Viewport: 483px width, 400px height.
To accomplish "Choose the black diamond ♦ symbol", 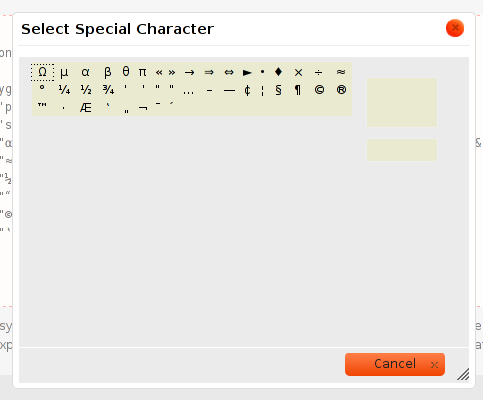I will (x=278, y=72).
